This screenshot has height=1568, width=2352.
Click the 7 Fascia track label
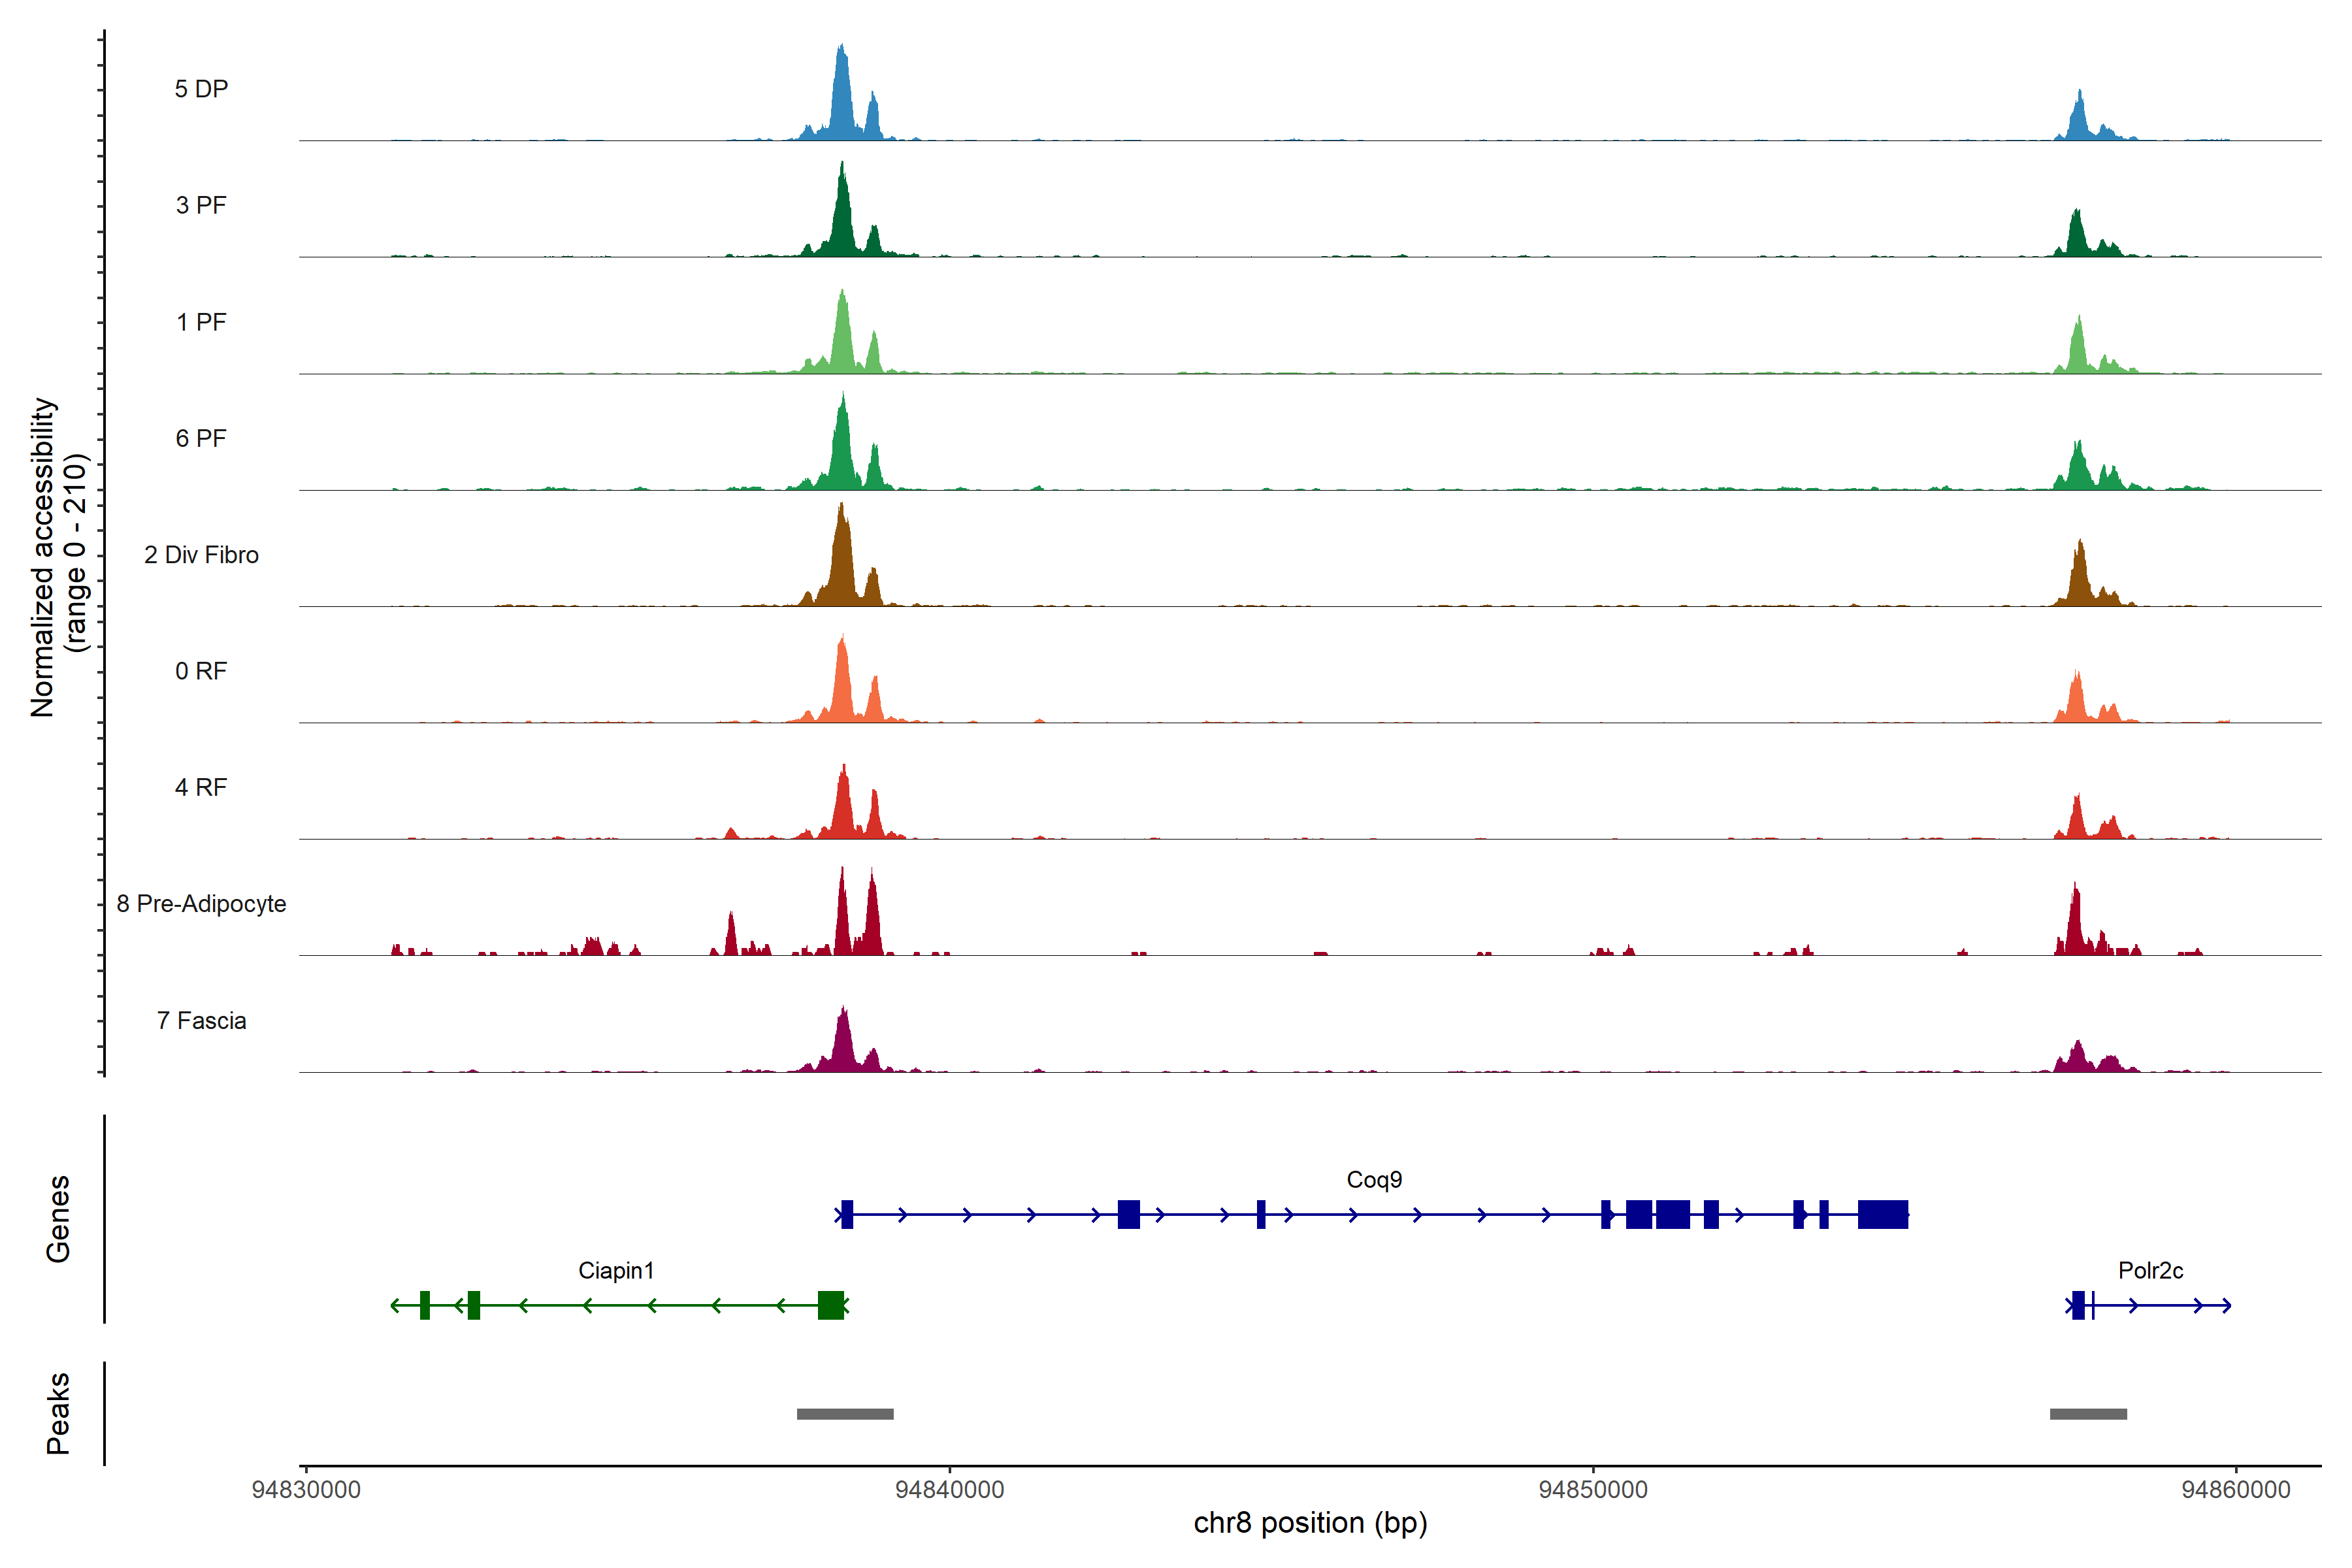point(201,1021)
